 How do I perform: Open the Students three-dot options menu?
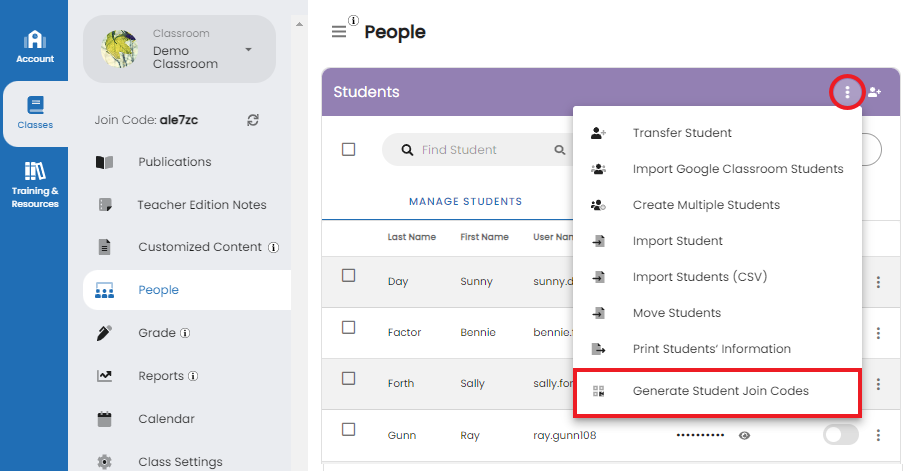point(847,92)
